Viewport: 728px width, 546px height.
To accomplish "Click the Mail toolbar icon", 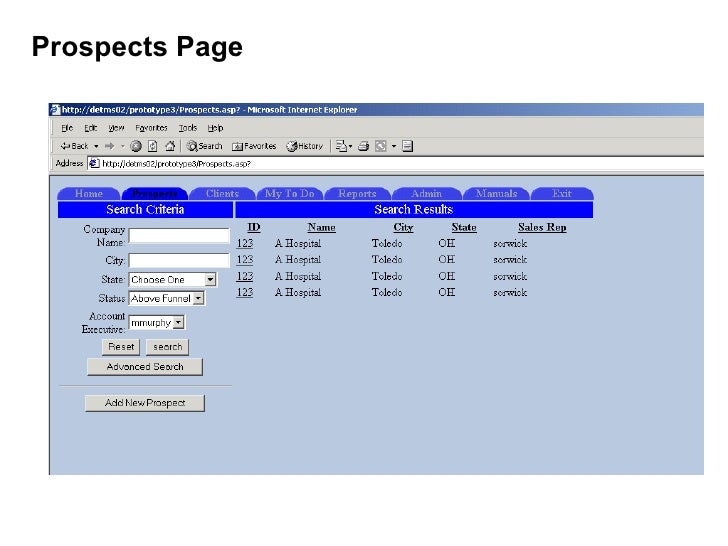I will click(341, 146).
